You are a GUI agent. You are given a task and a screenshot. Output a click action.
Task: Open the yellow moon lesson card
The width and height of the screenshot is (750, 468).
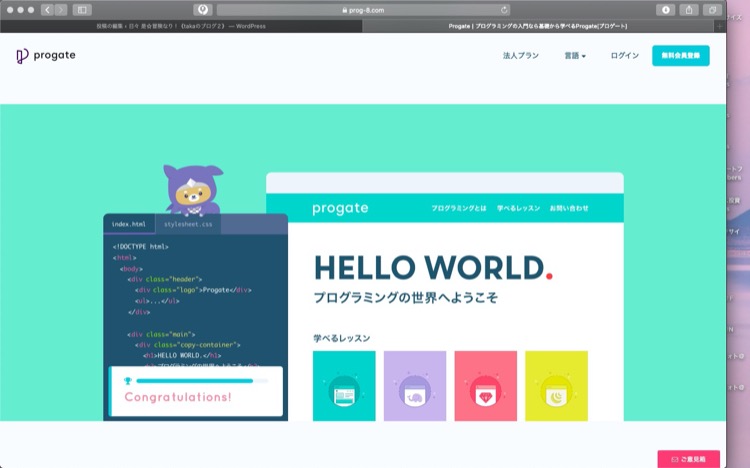click(556, 386)
